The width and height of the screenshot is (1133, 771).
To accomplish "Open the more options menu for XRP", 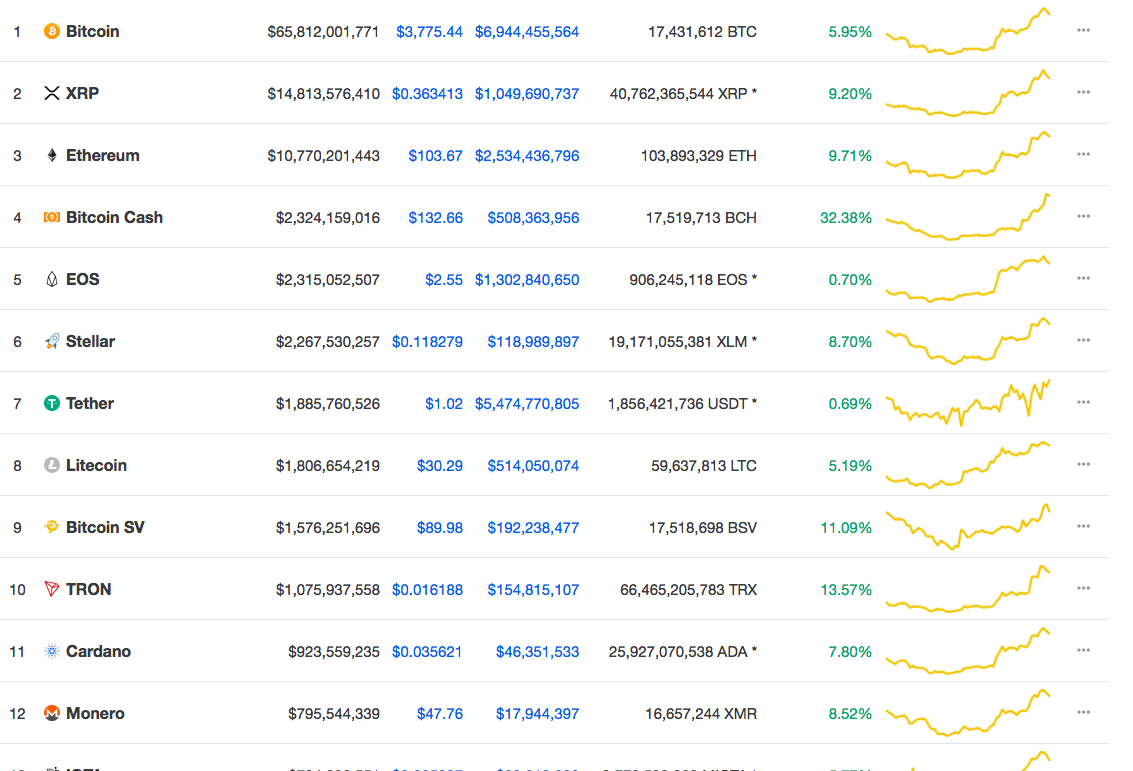I will (1083, 92).
